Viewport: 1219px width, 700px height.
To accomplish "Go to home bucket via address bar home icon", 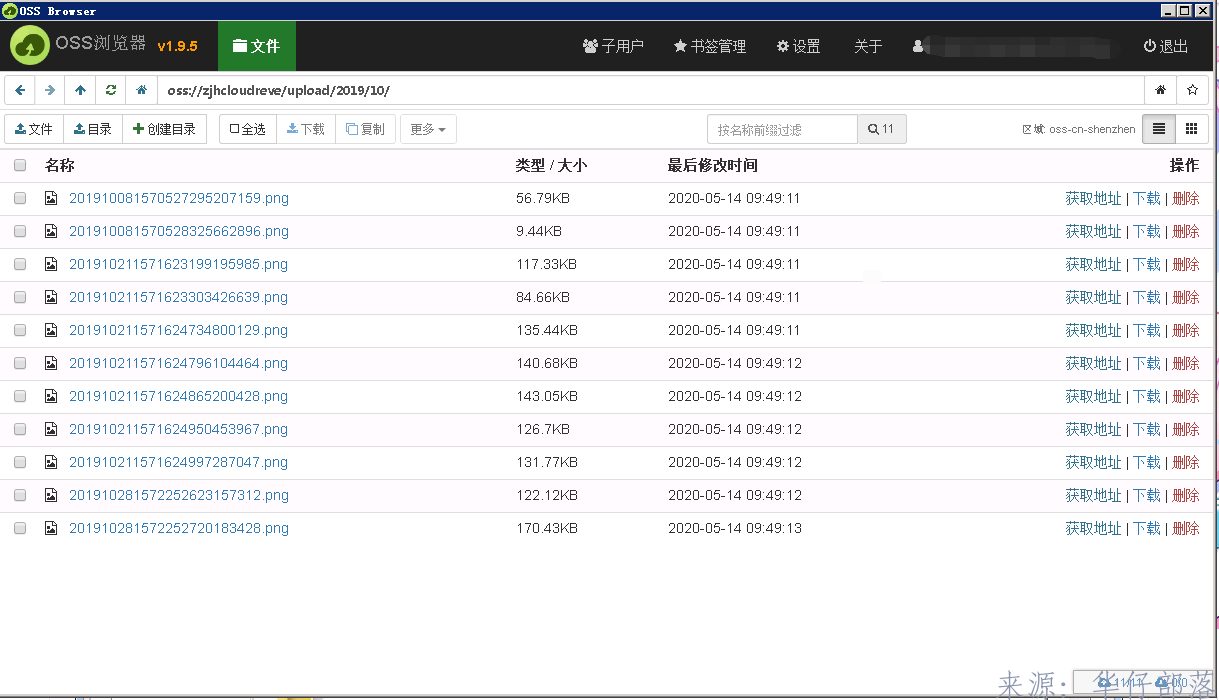I will coord(142,90).
